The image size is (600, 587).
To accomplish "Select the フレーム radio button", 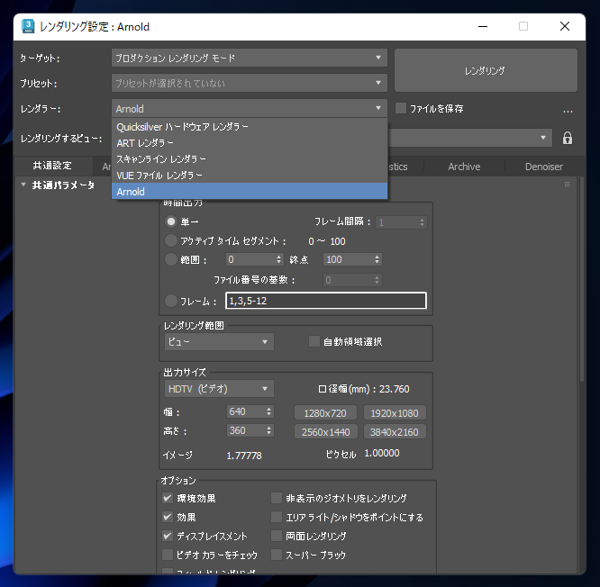I will 171,301.
